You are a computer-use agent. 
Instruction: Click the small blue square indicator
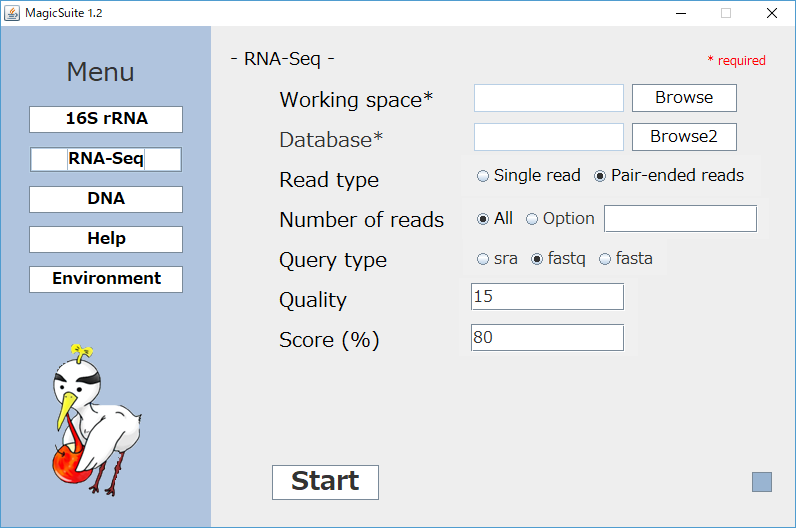click(x=761, y=482)
